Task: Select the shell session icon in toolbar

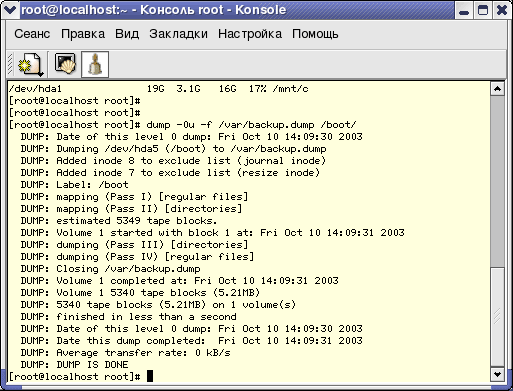Action: pos(65,64)
